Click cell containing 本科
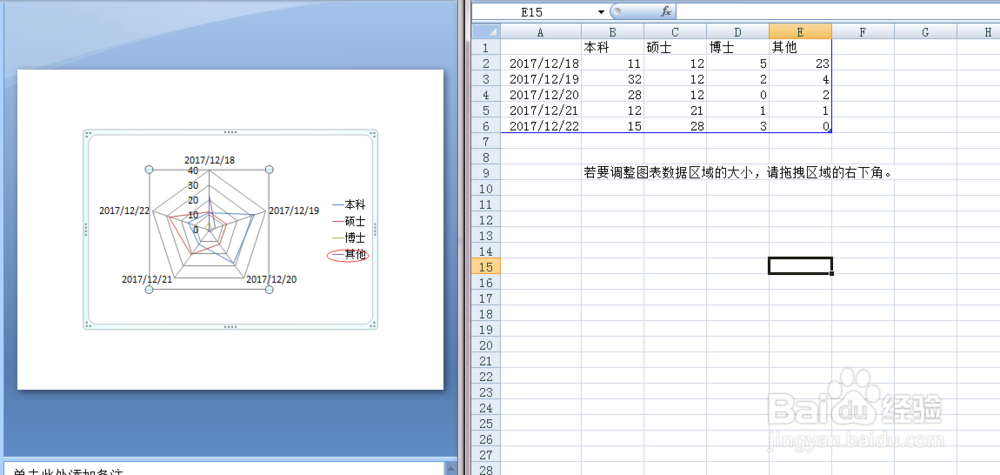 (612, 48)
